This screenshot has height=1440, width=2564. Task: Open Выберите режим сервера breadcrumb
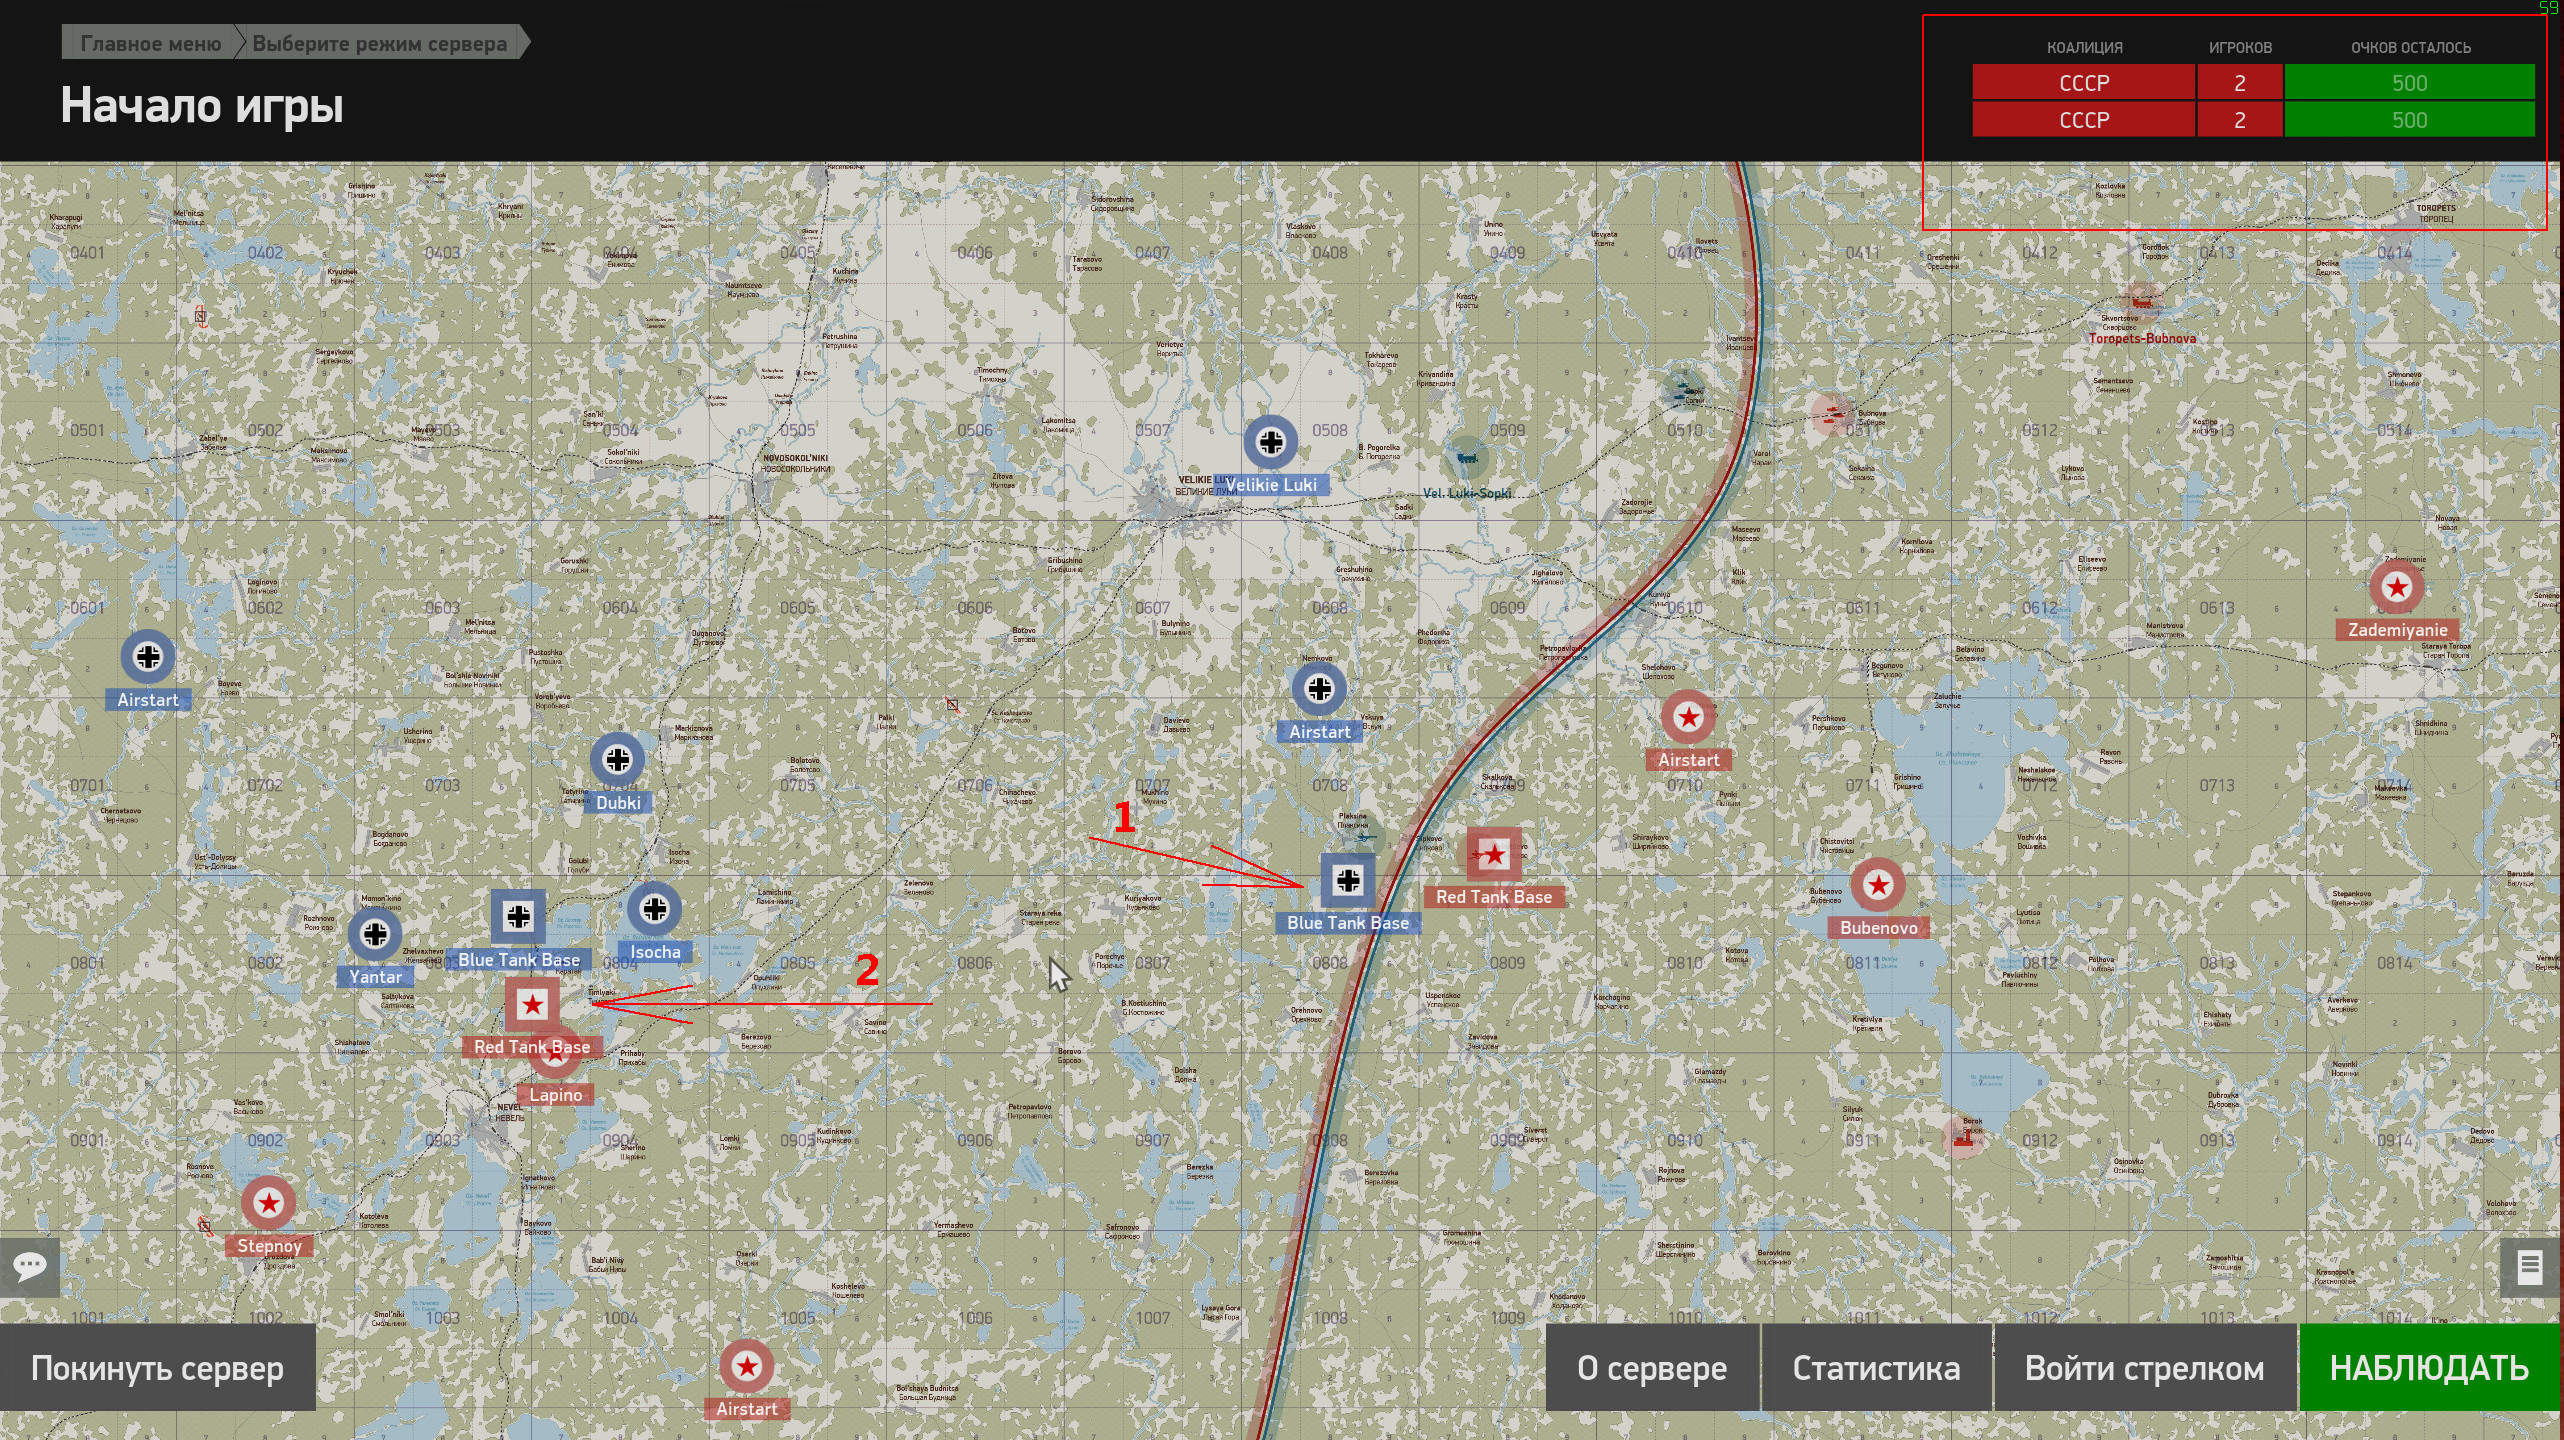coord(380,43)
